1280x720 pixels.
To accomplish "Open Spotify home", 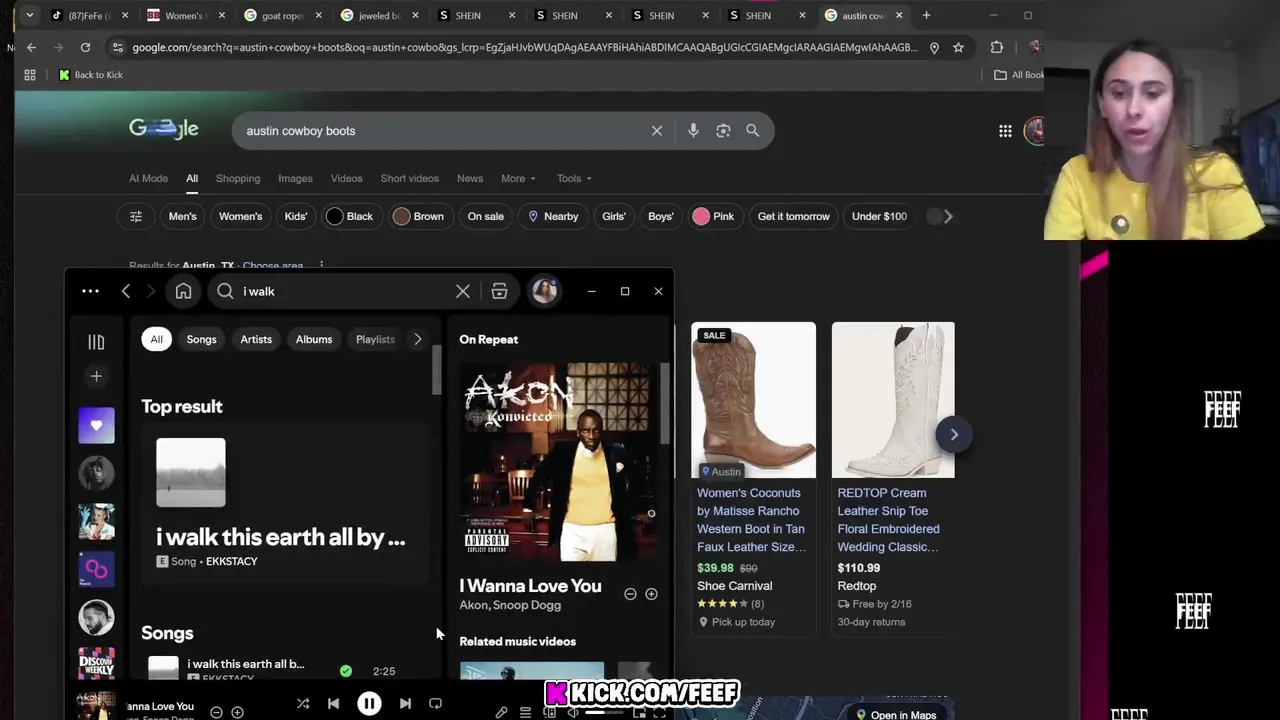I will click(183, 291).
